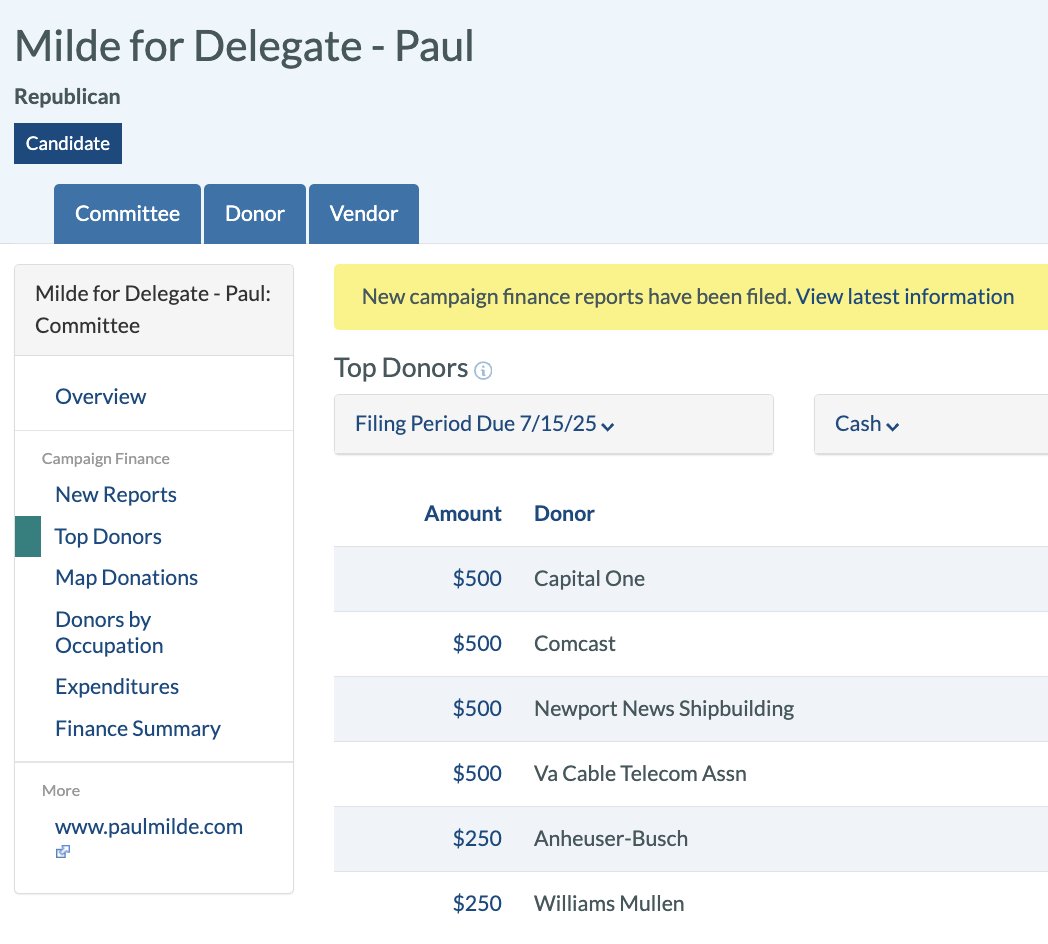Click the Republican party label
This screenshot has height=944, width=1048.
(68, 97)
